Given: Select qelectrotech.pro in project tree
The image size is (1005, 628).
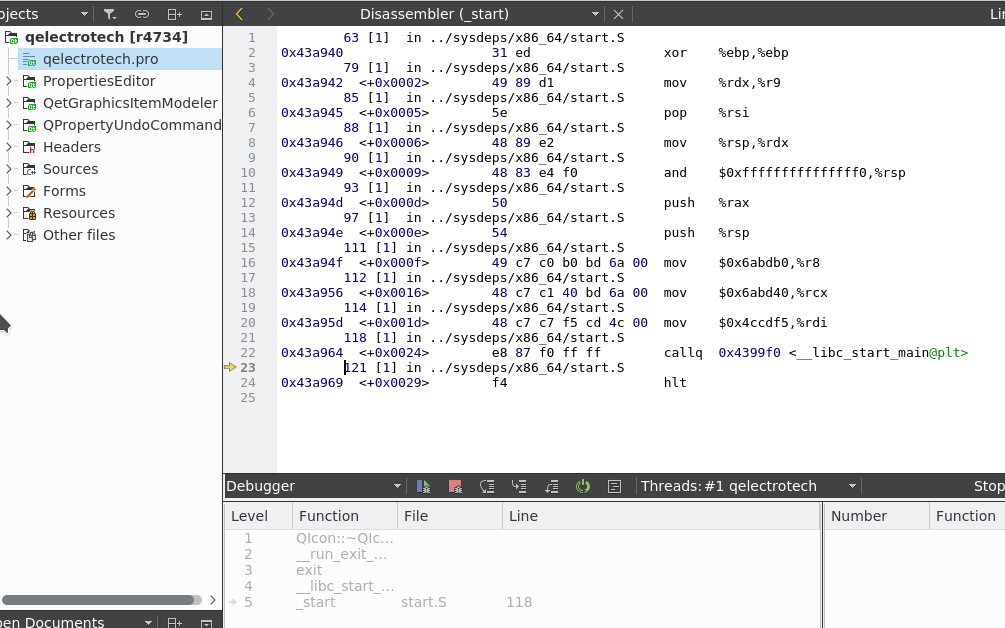Looking at the screenshot, I should pos(100,59).
